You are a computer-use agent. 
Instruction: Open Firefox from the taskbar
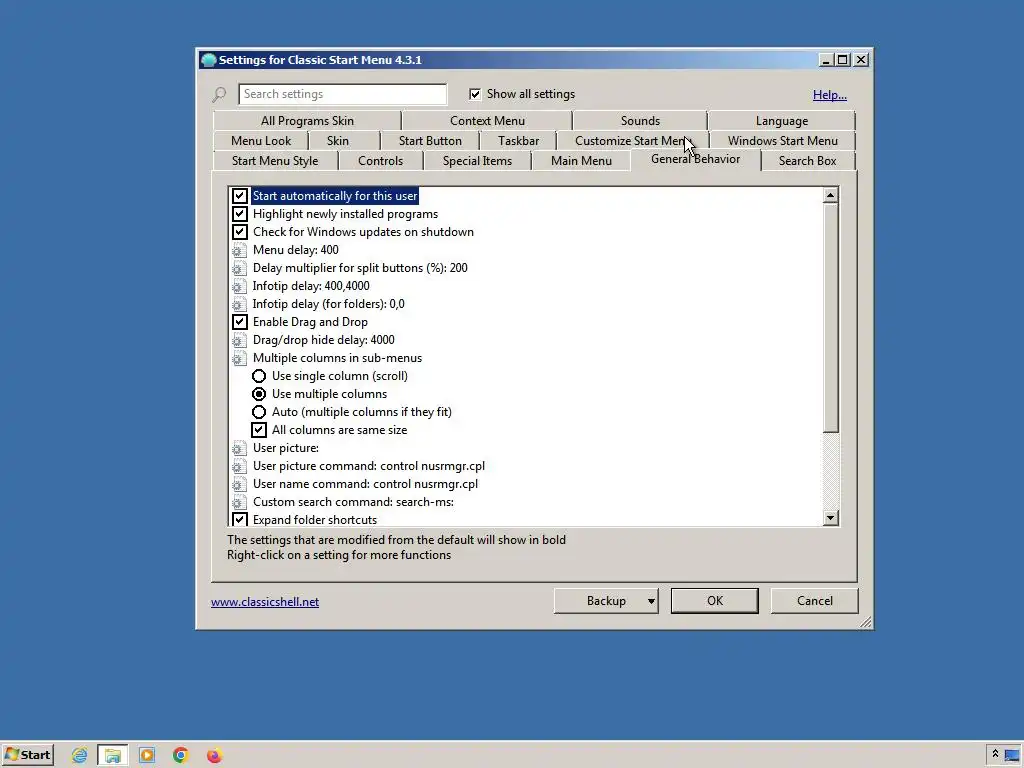coord(214,756)
